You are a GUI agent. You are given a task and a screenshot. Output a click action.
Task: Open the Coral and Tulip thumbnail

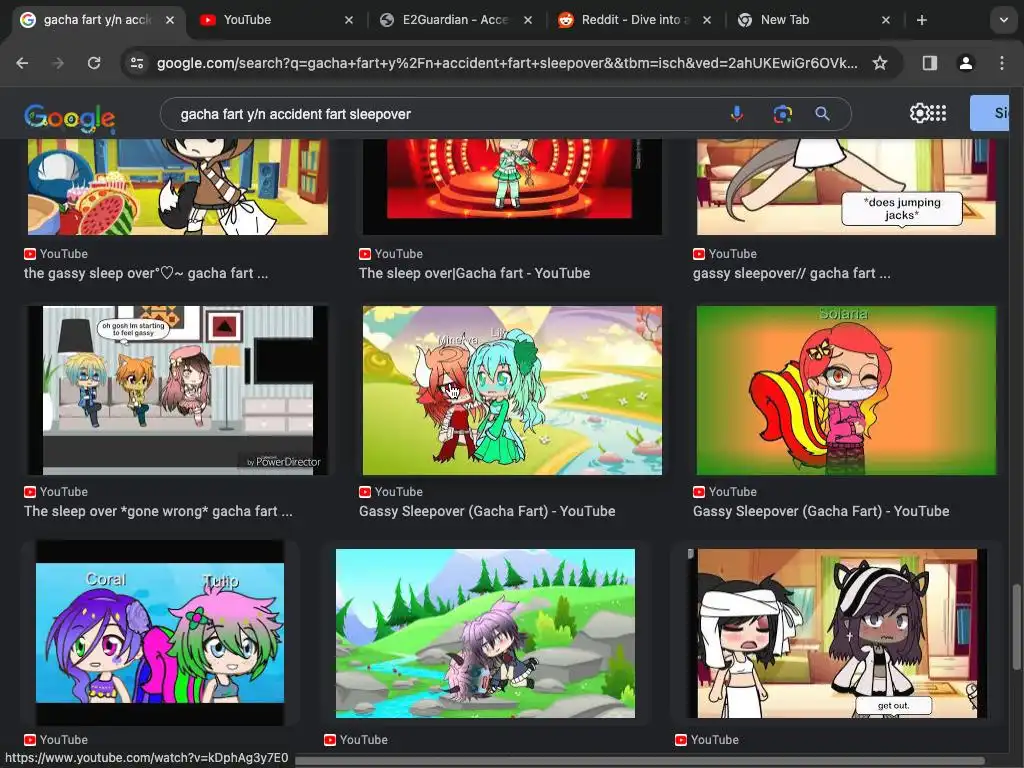pos(160,633)
